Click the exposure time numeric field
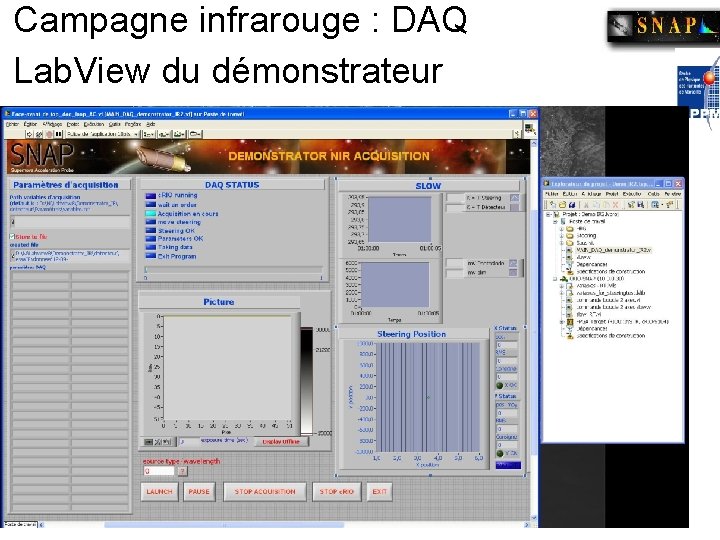The width and height of the screenshot is (720, 540). pyautogui.click(x=188, y=442)
